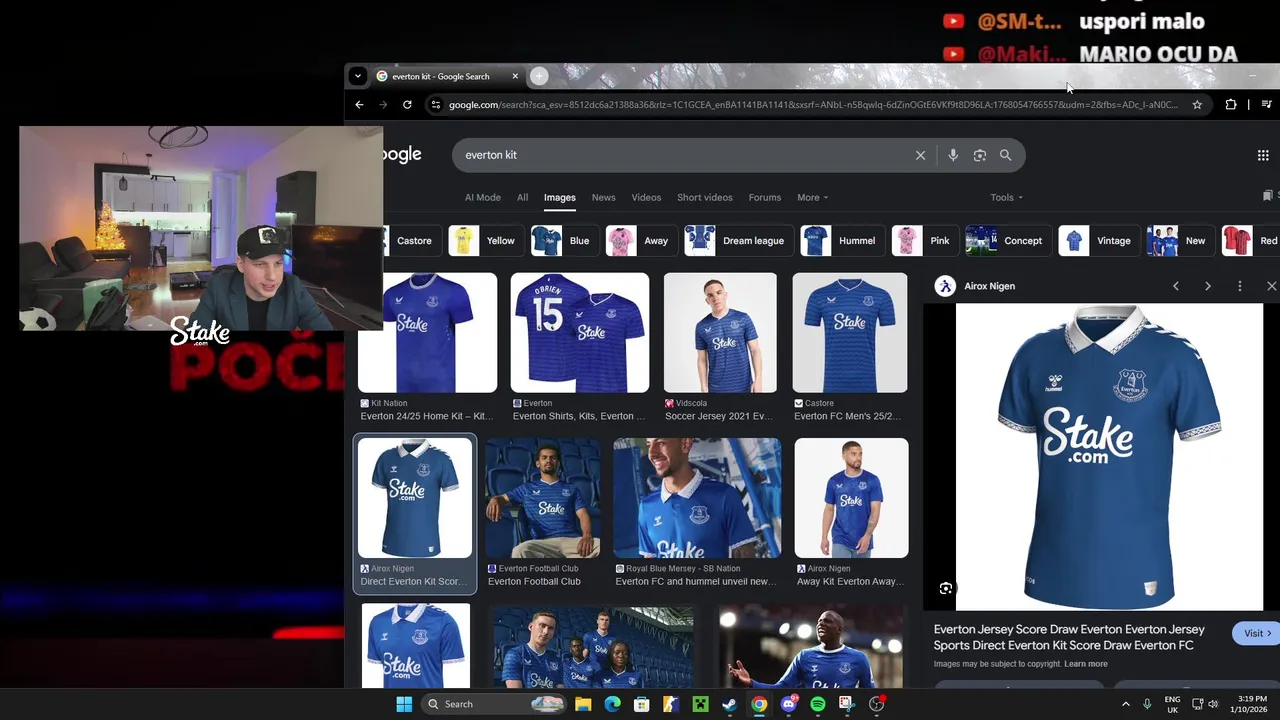This screenshot has height=720, width=1280.
Task: Open File Explorer from taskbar
Action: point(584,704)
